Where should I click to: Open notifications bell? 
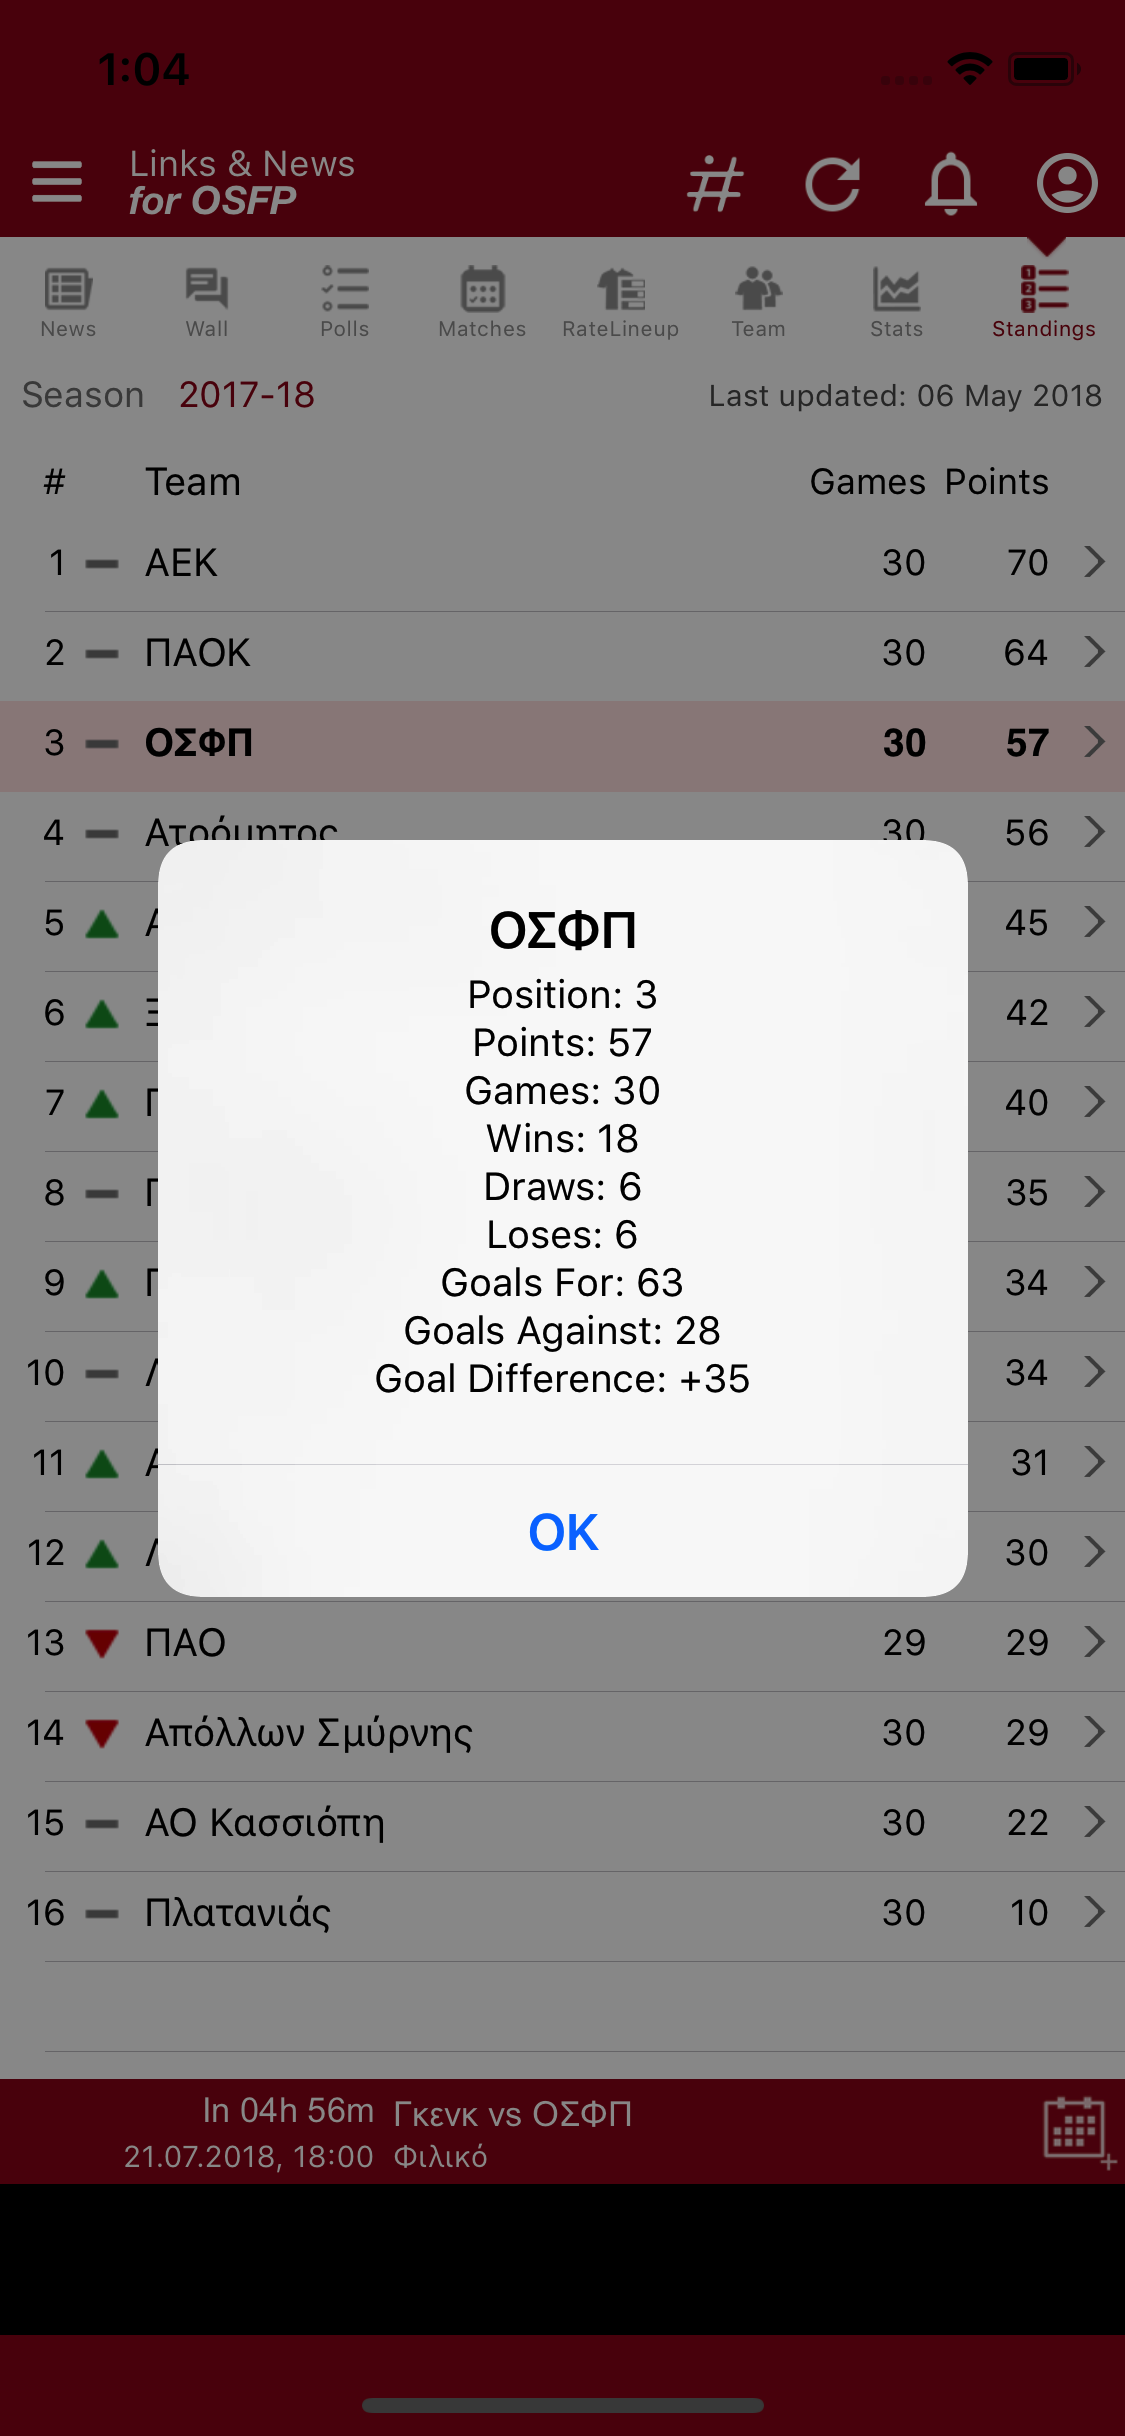click(950, 184)
